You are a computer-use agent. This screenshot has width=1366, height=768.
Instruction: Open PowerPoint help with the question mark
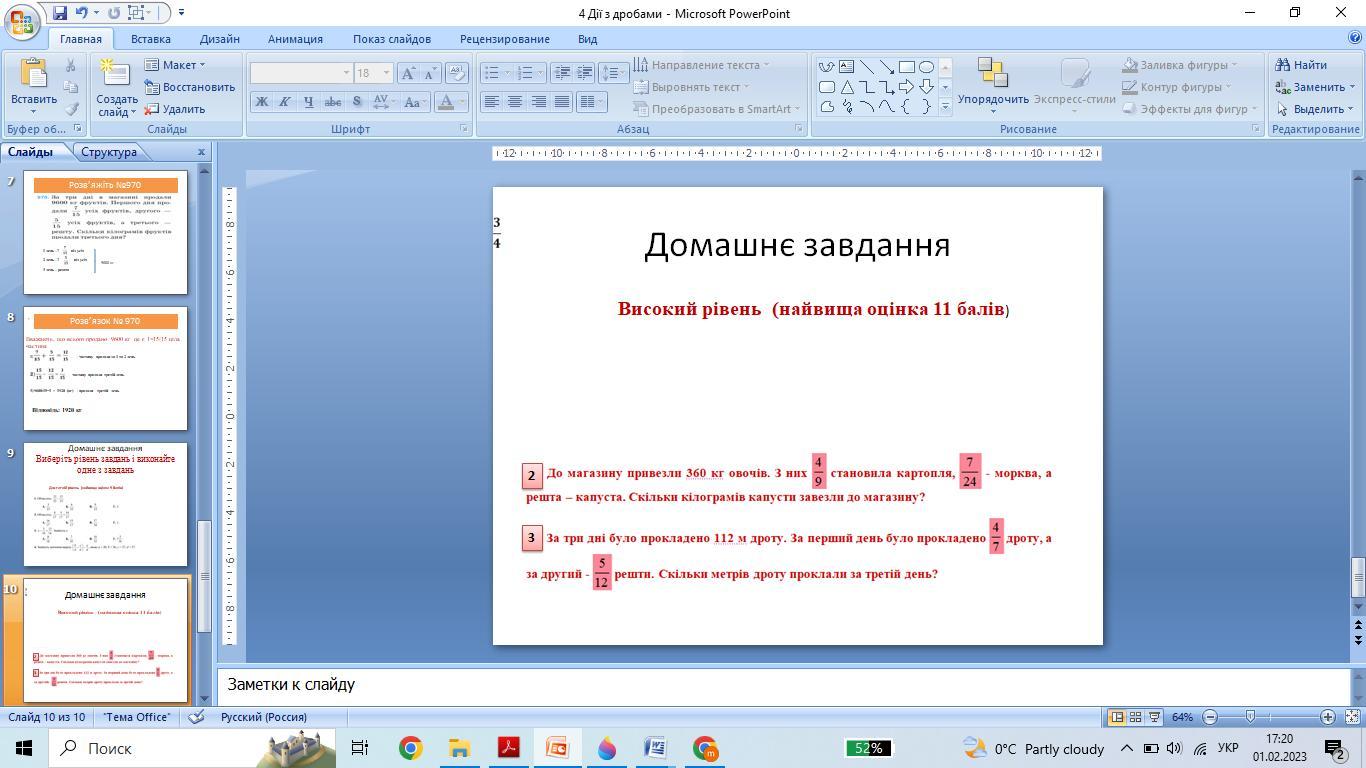tap(1355, 39)
